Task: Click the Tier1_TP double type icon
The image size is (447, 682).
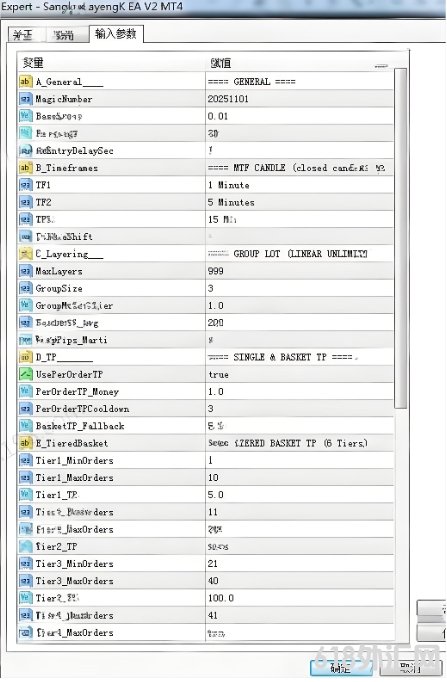Action: point(25,495)
